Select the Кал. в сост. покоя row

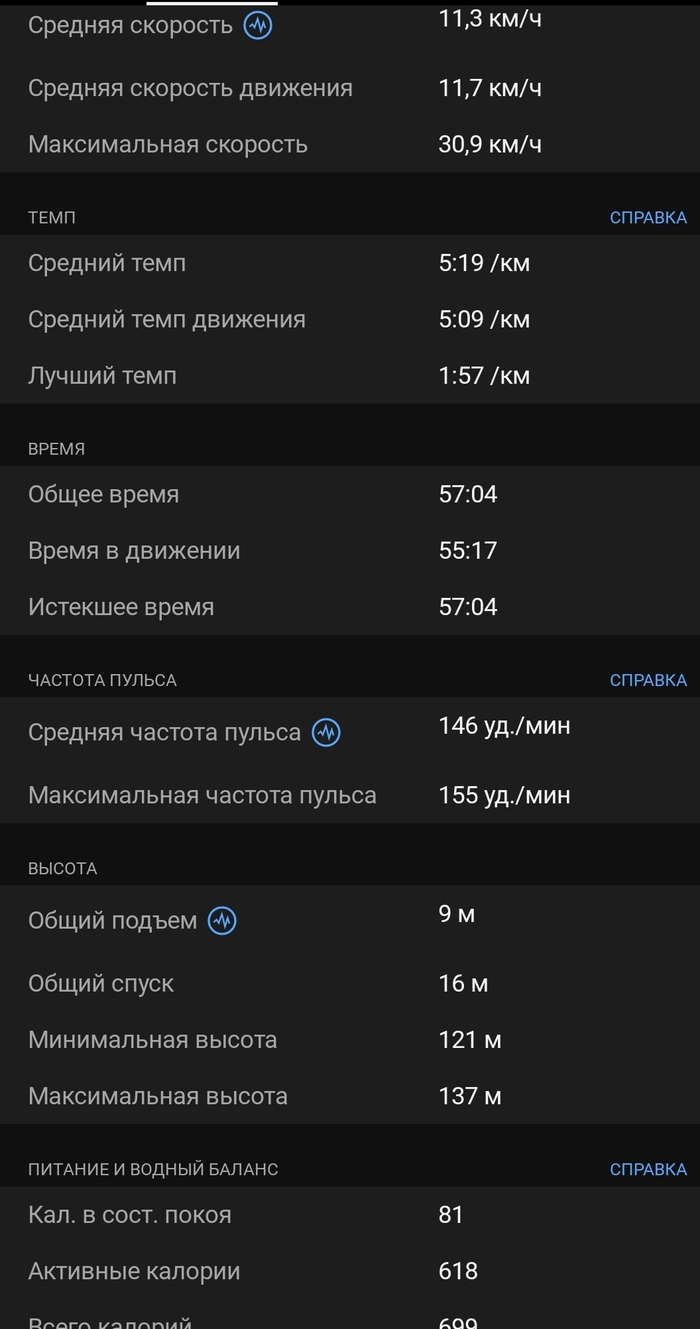(350, 1216)
